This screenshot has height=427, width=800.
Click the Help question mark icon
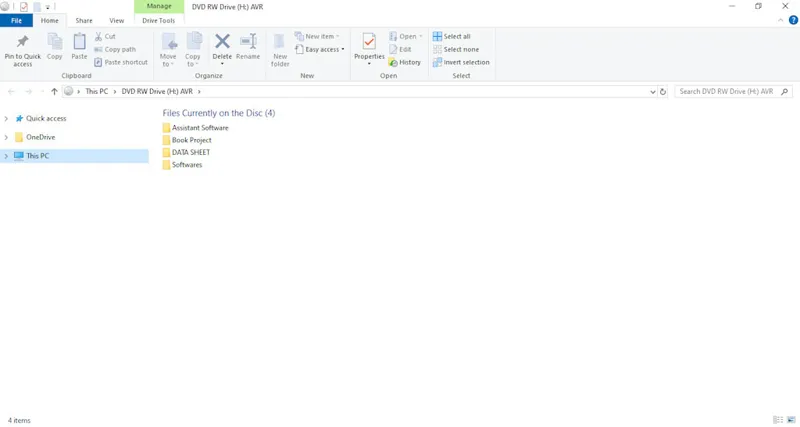tap(793, 20)
